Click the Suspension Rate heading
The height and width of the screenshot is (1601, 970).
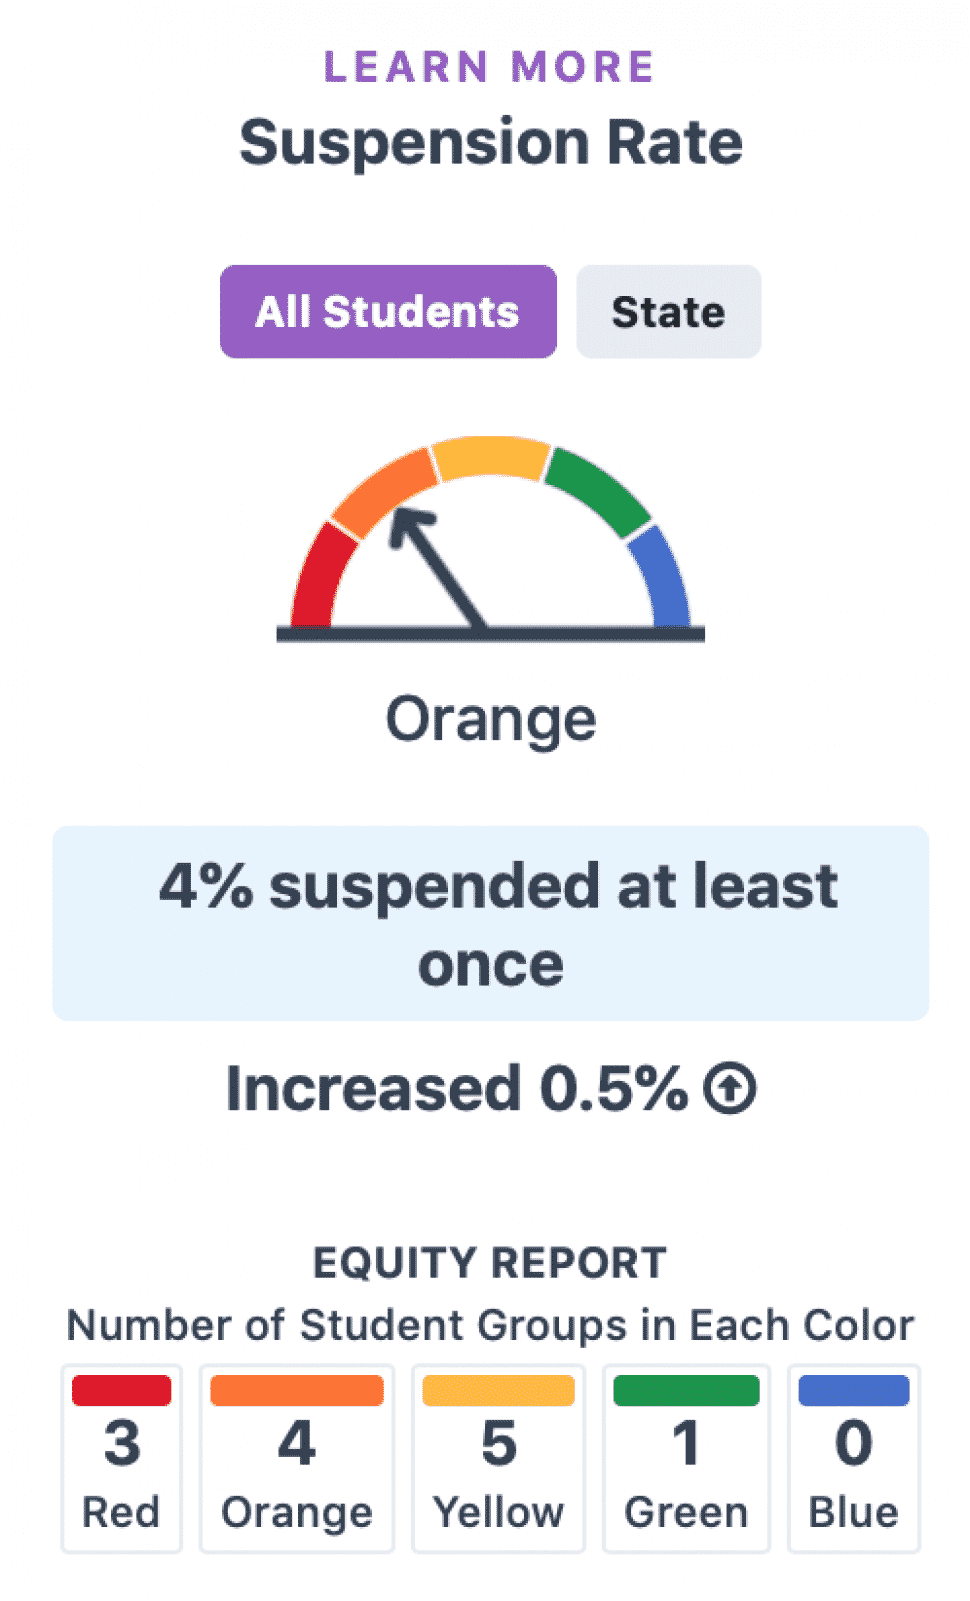pos(490,142)
